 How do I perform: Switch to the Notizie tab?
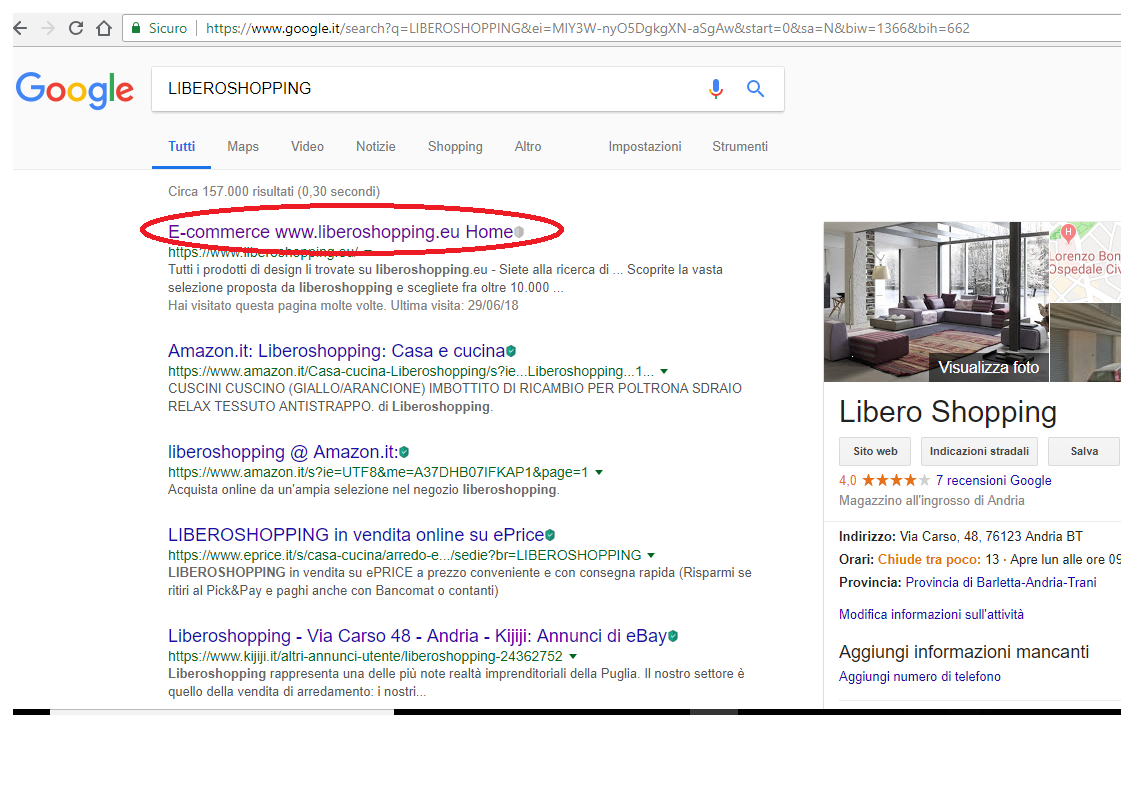point(376,146)
